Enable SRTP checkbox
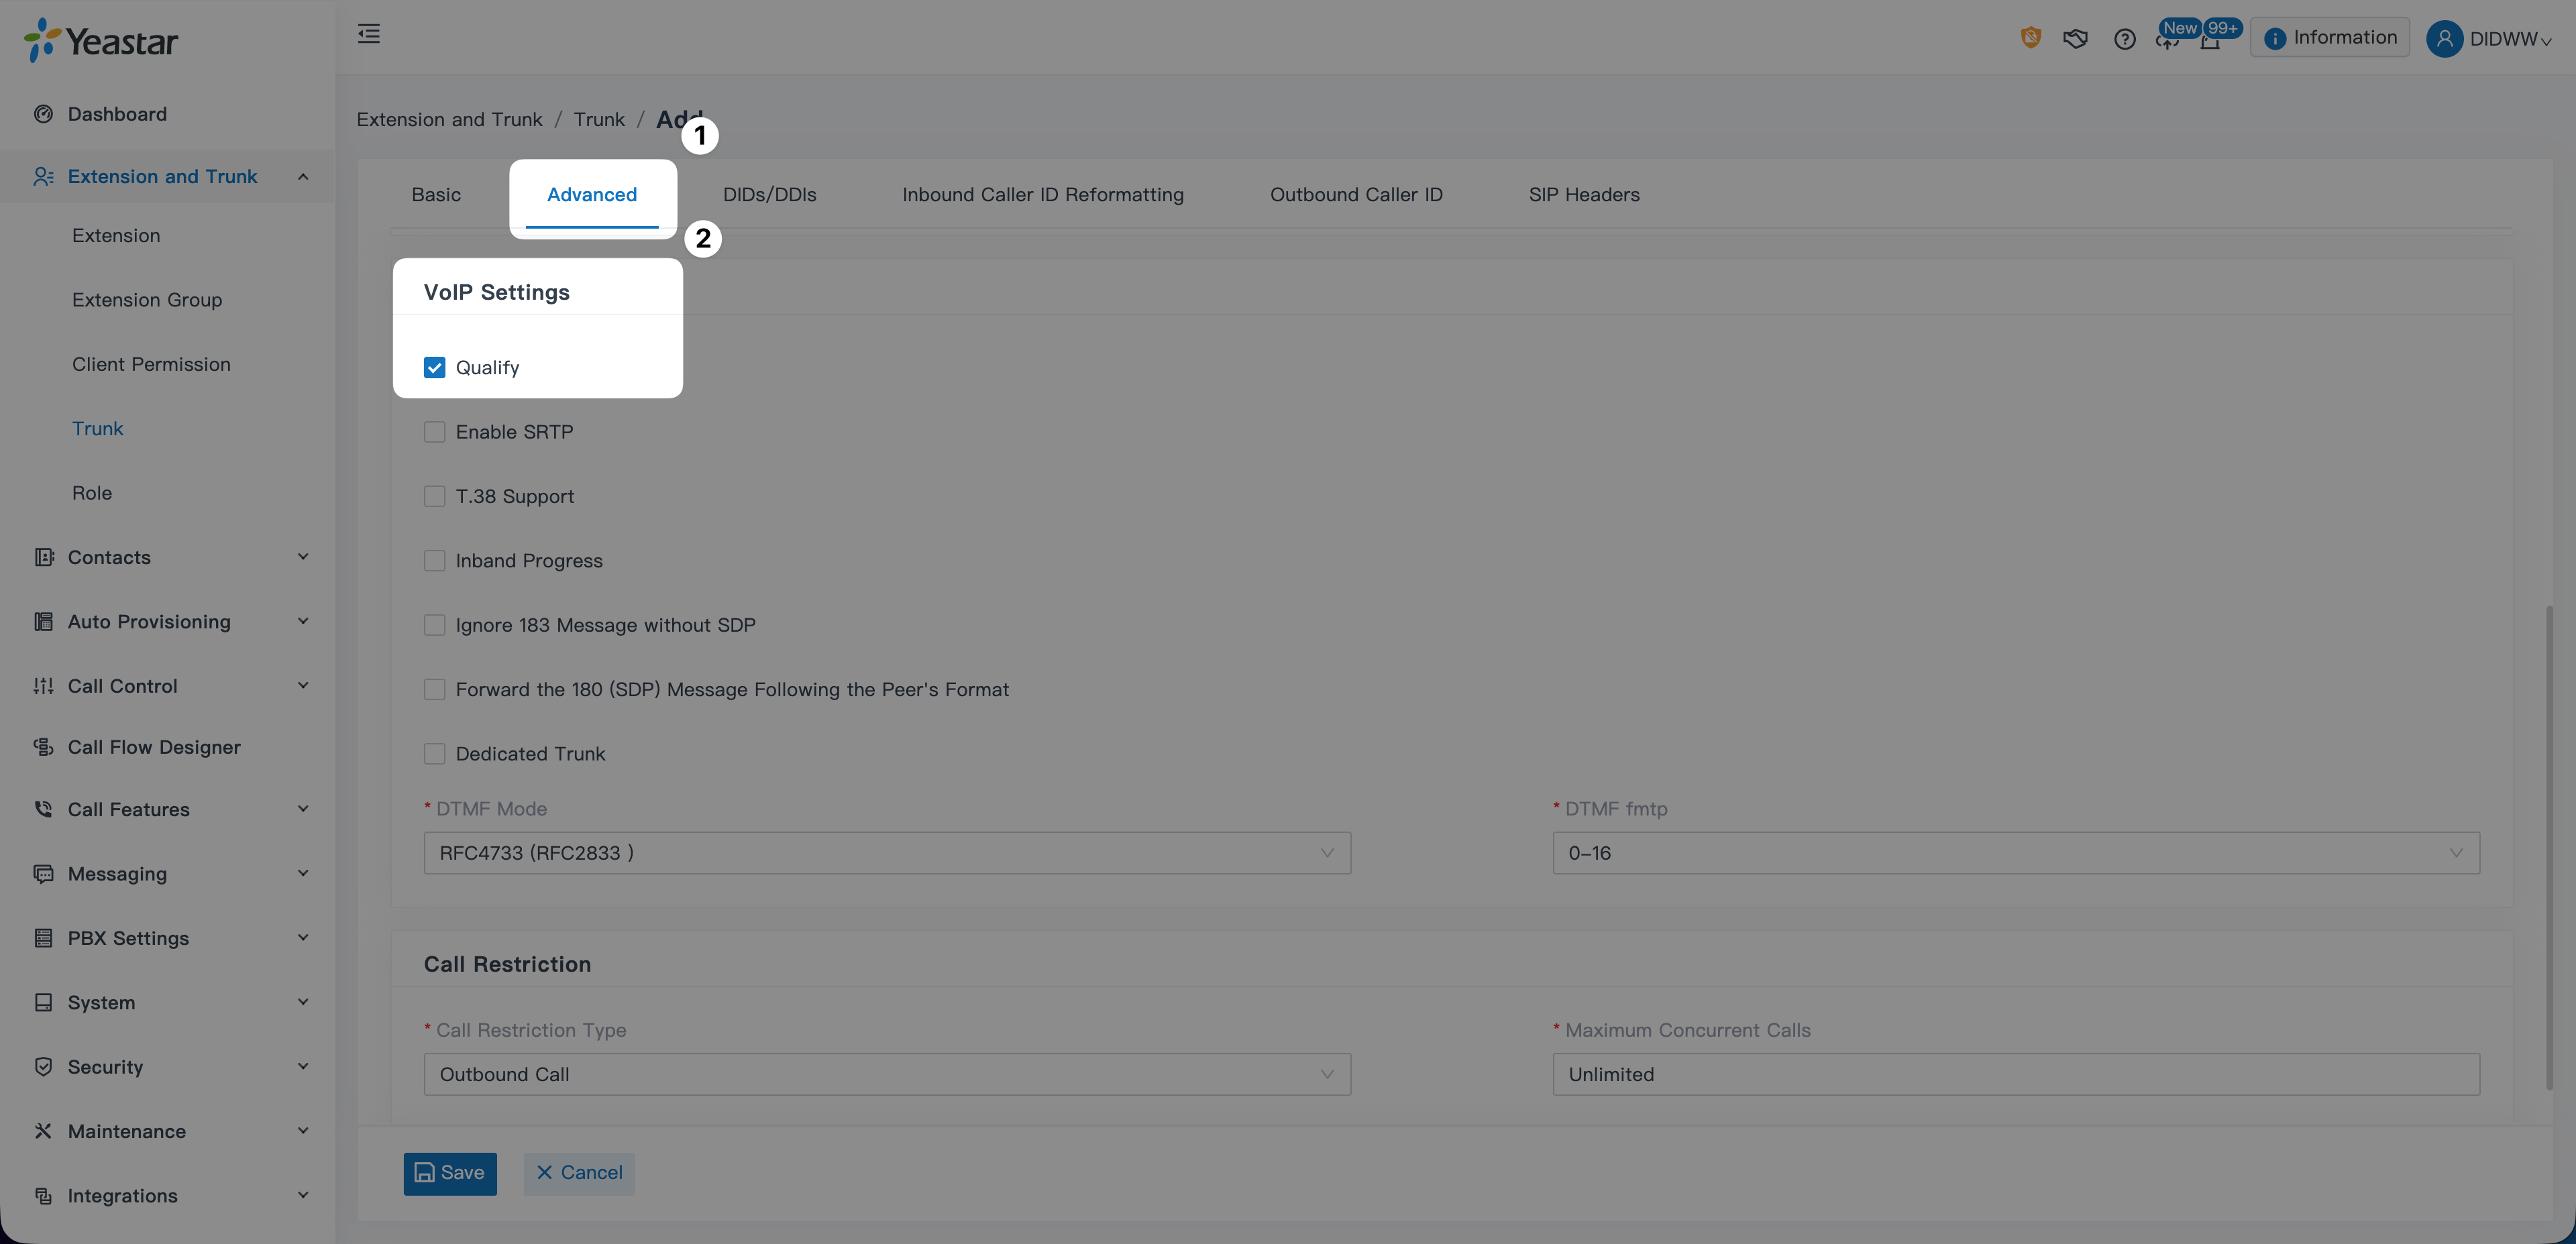 click(434, 432)
